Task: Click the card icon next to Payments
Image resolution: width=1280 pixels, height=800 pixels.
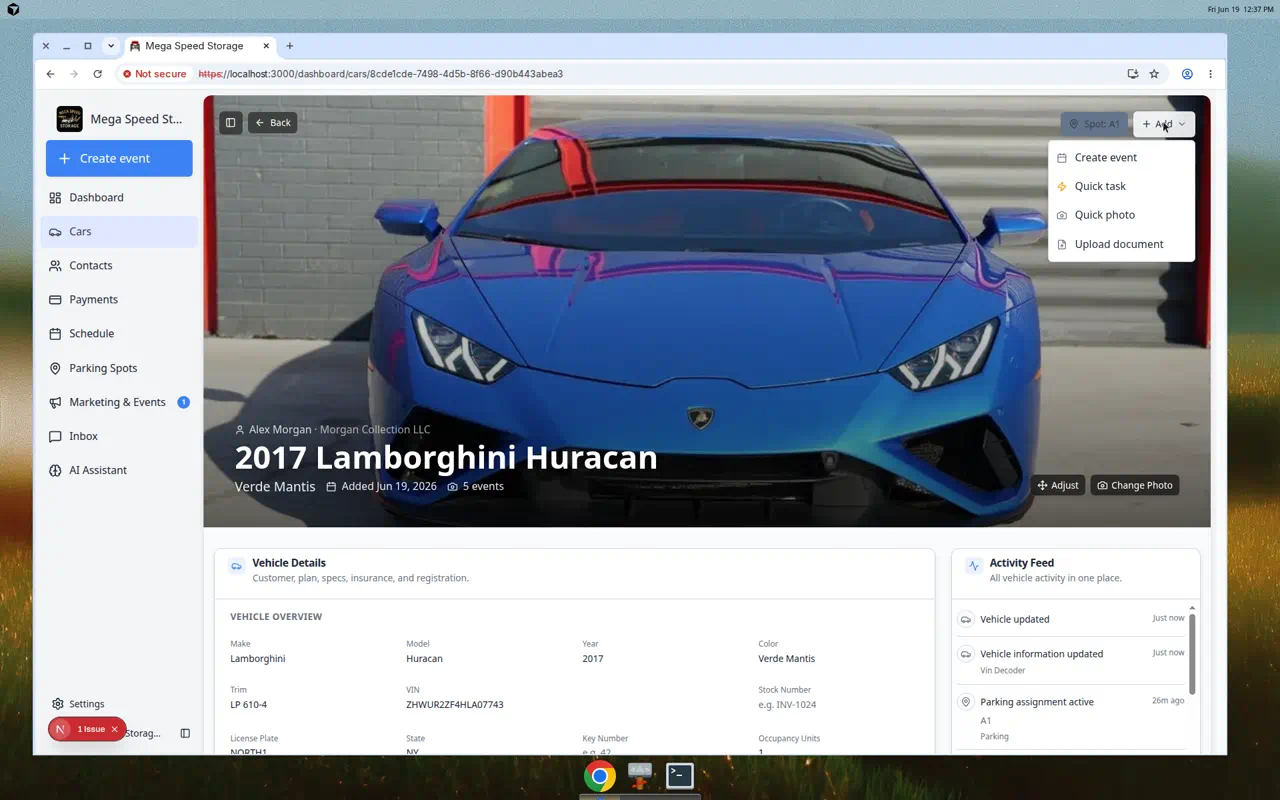Action: (55, 299)
